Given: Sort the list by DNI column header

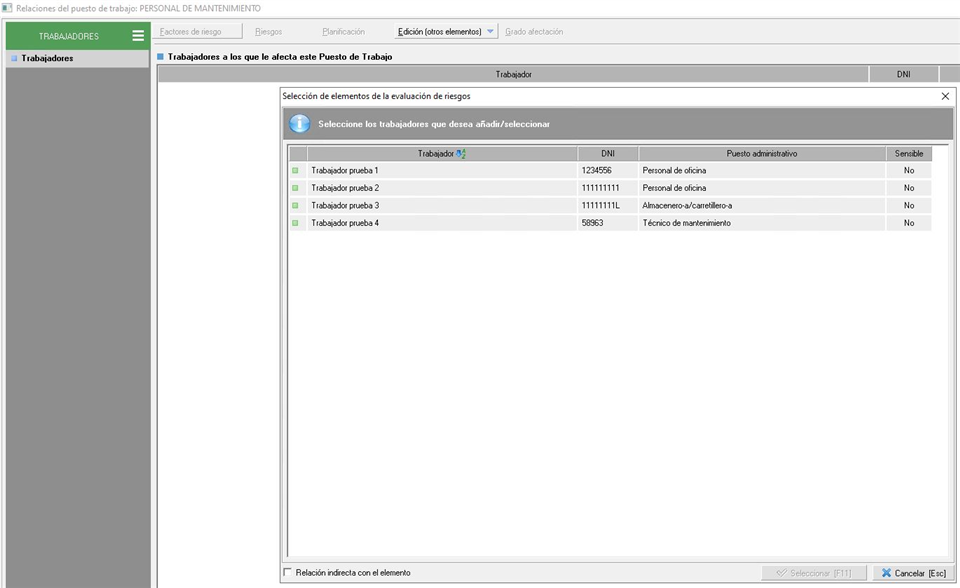Looking at the screenshot, I should click(x=607, y=154).
